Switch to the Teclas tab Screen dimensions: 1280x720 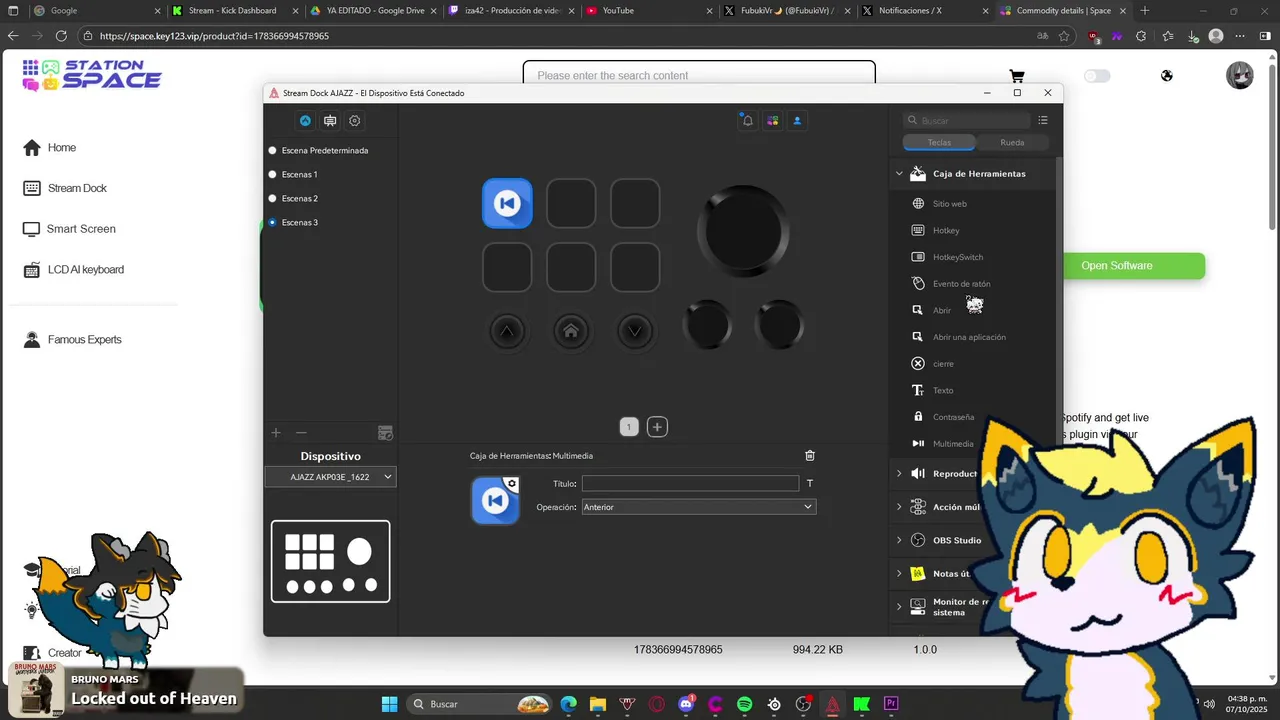(x=939, y=143)
